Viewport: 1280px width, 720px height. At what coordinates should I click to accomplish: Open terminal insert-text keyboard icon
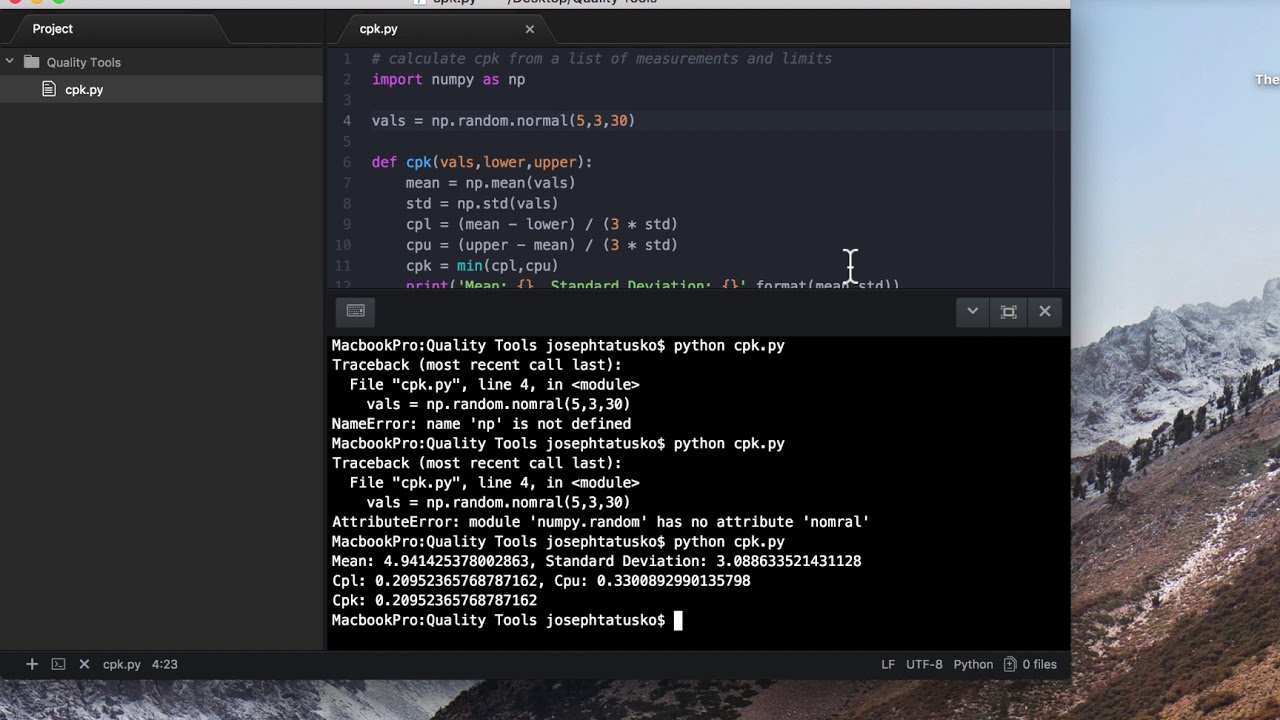(355, 311)
